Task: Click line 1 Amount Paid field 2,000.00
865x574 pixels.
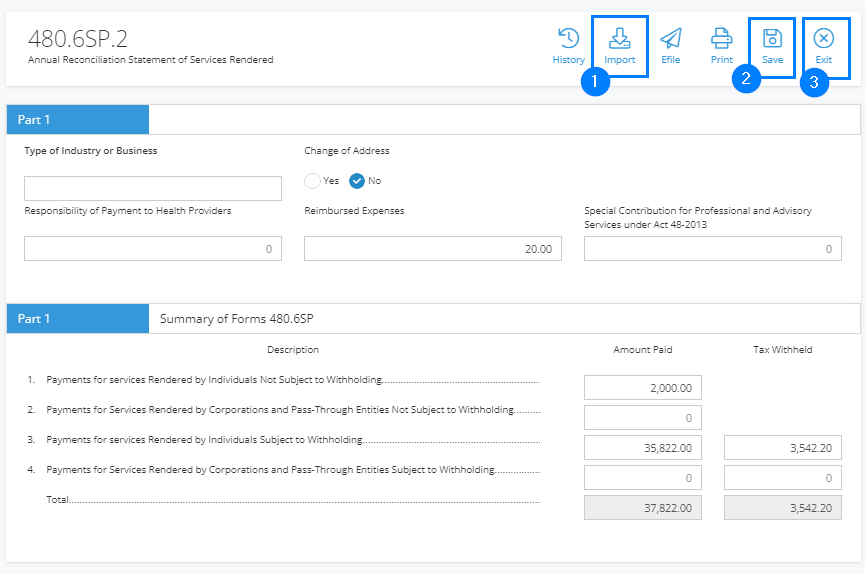Action: pos(643,387)
